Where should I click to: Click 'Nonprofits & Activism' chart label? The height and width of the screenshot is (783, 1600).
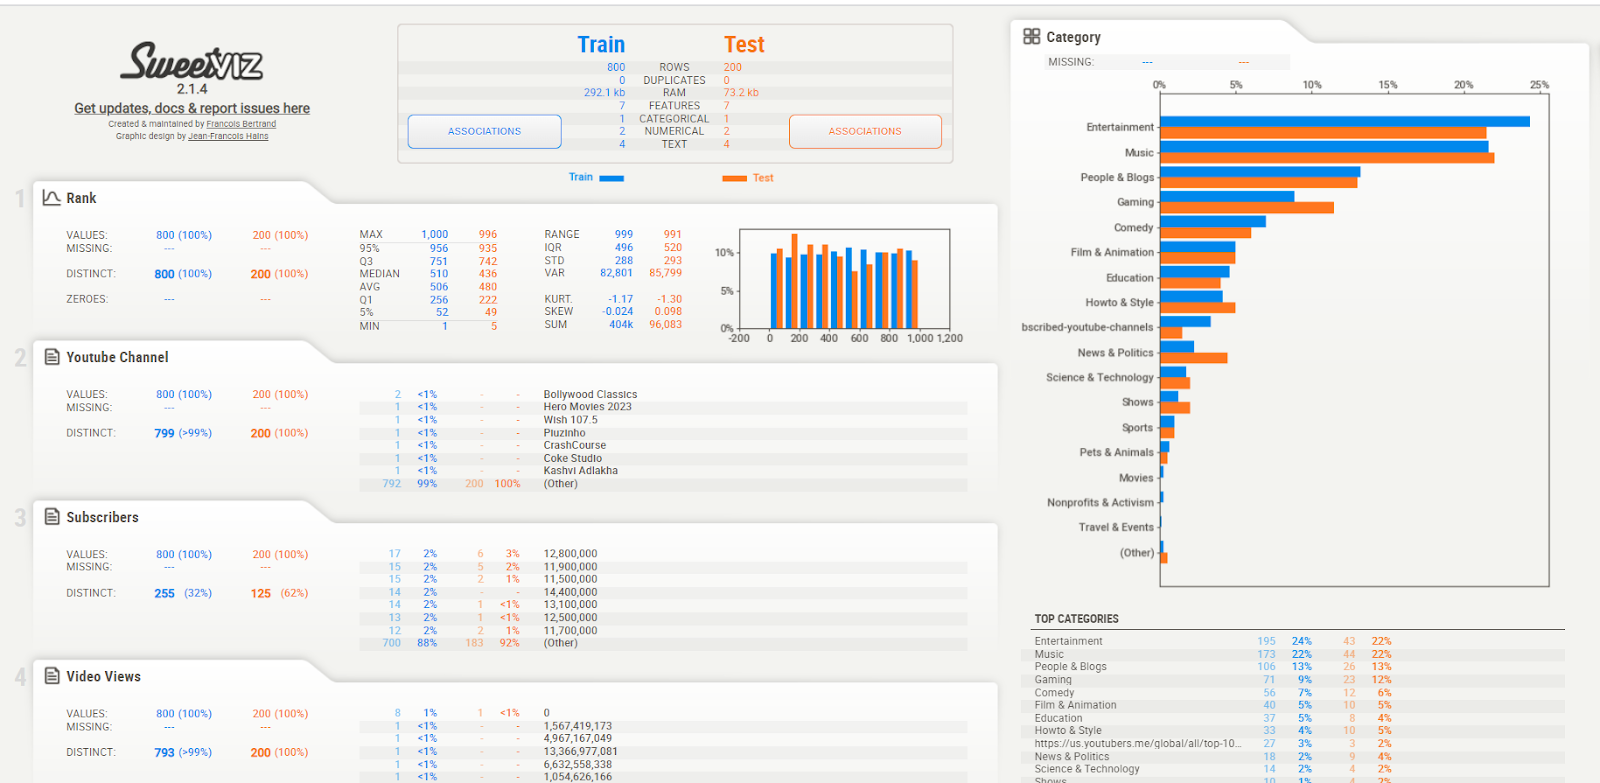pyautogui.click(x=1100, y=502)
